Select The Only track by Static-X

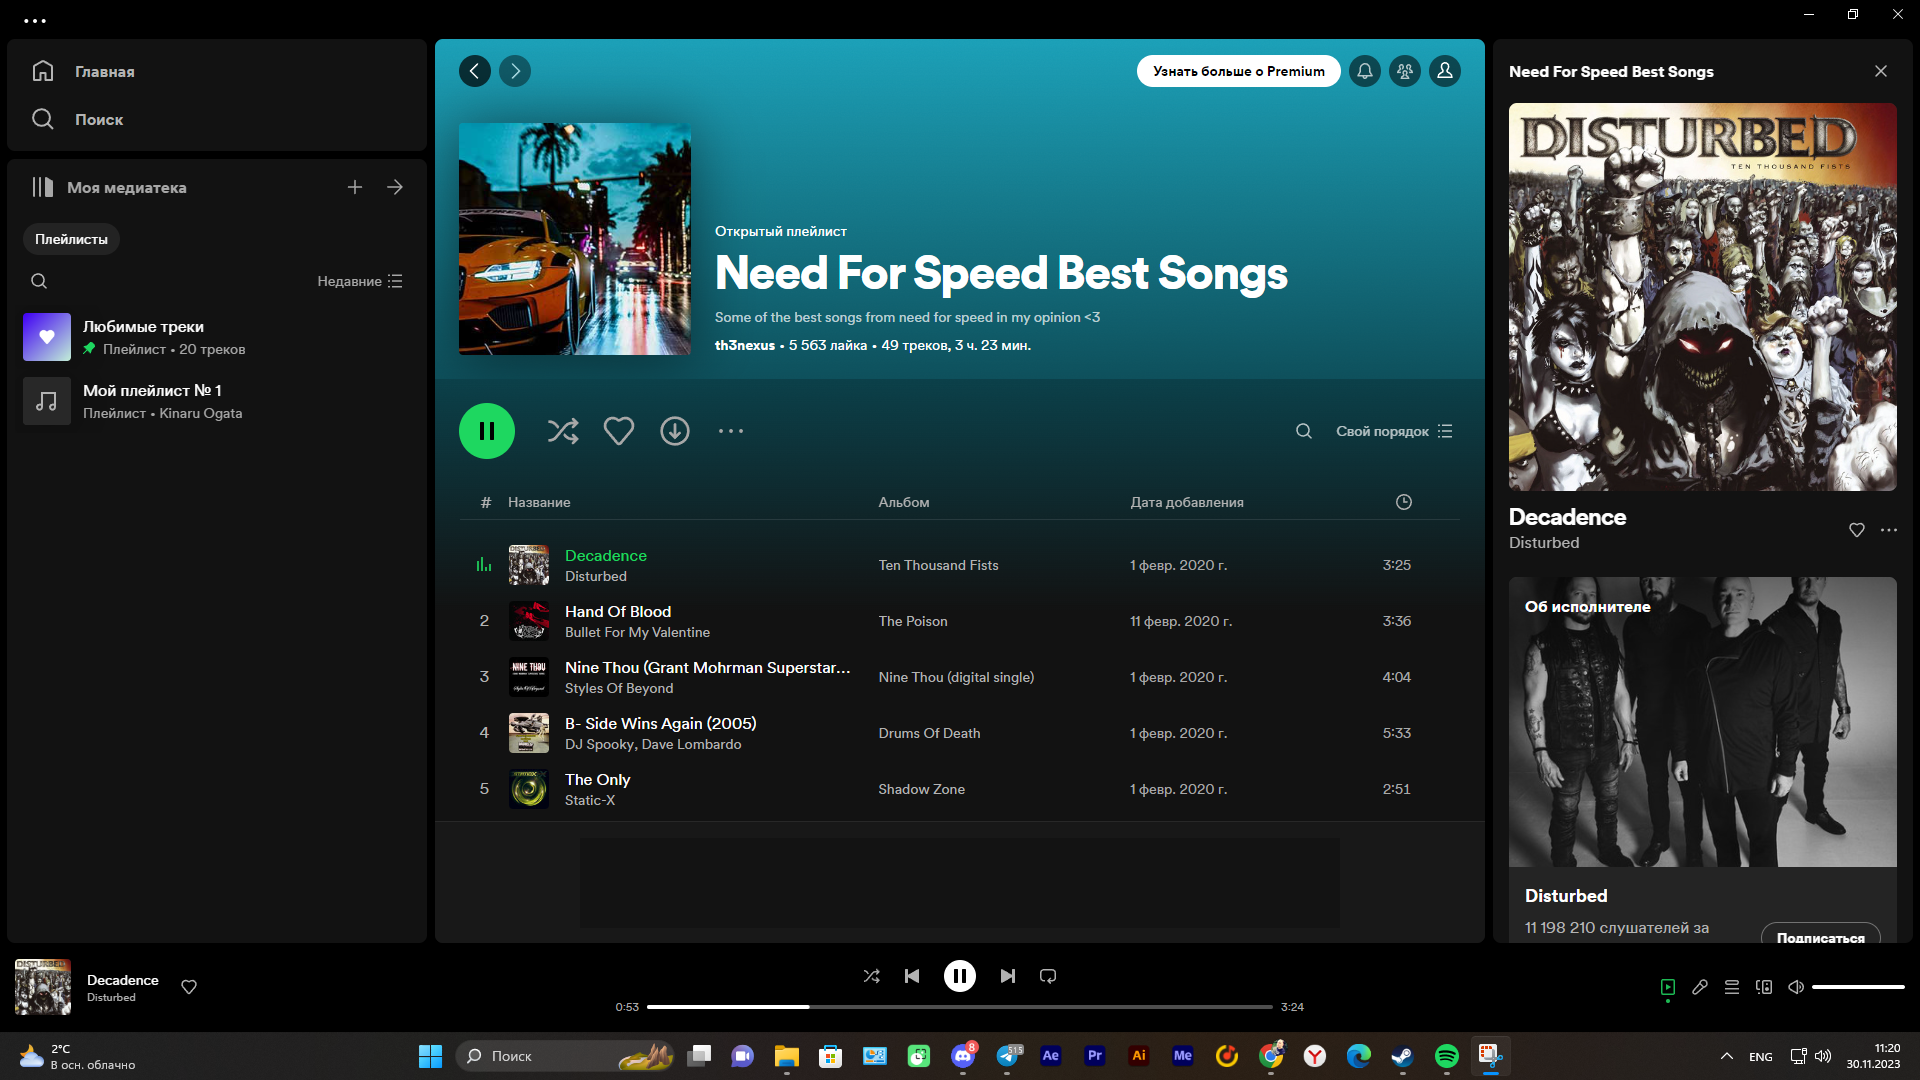click(597, 779)
